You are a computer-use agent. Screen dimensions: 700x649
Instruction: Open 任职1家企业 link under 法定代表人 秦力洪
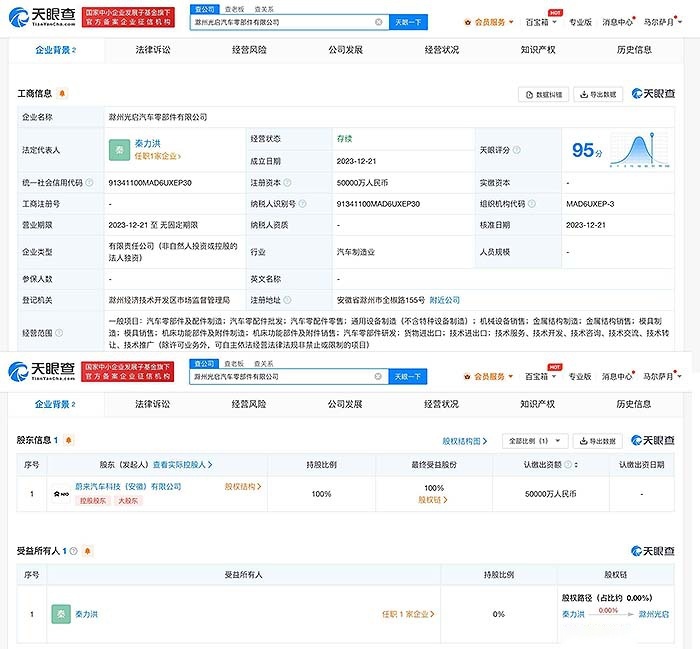[158, 156]
